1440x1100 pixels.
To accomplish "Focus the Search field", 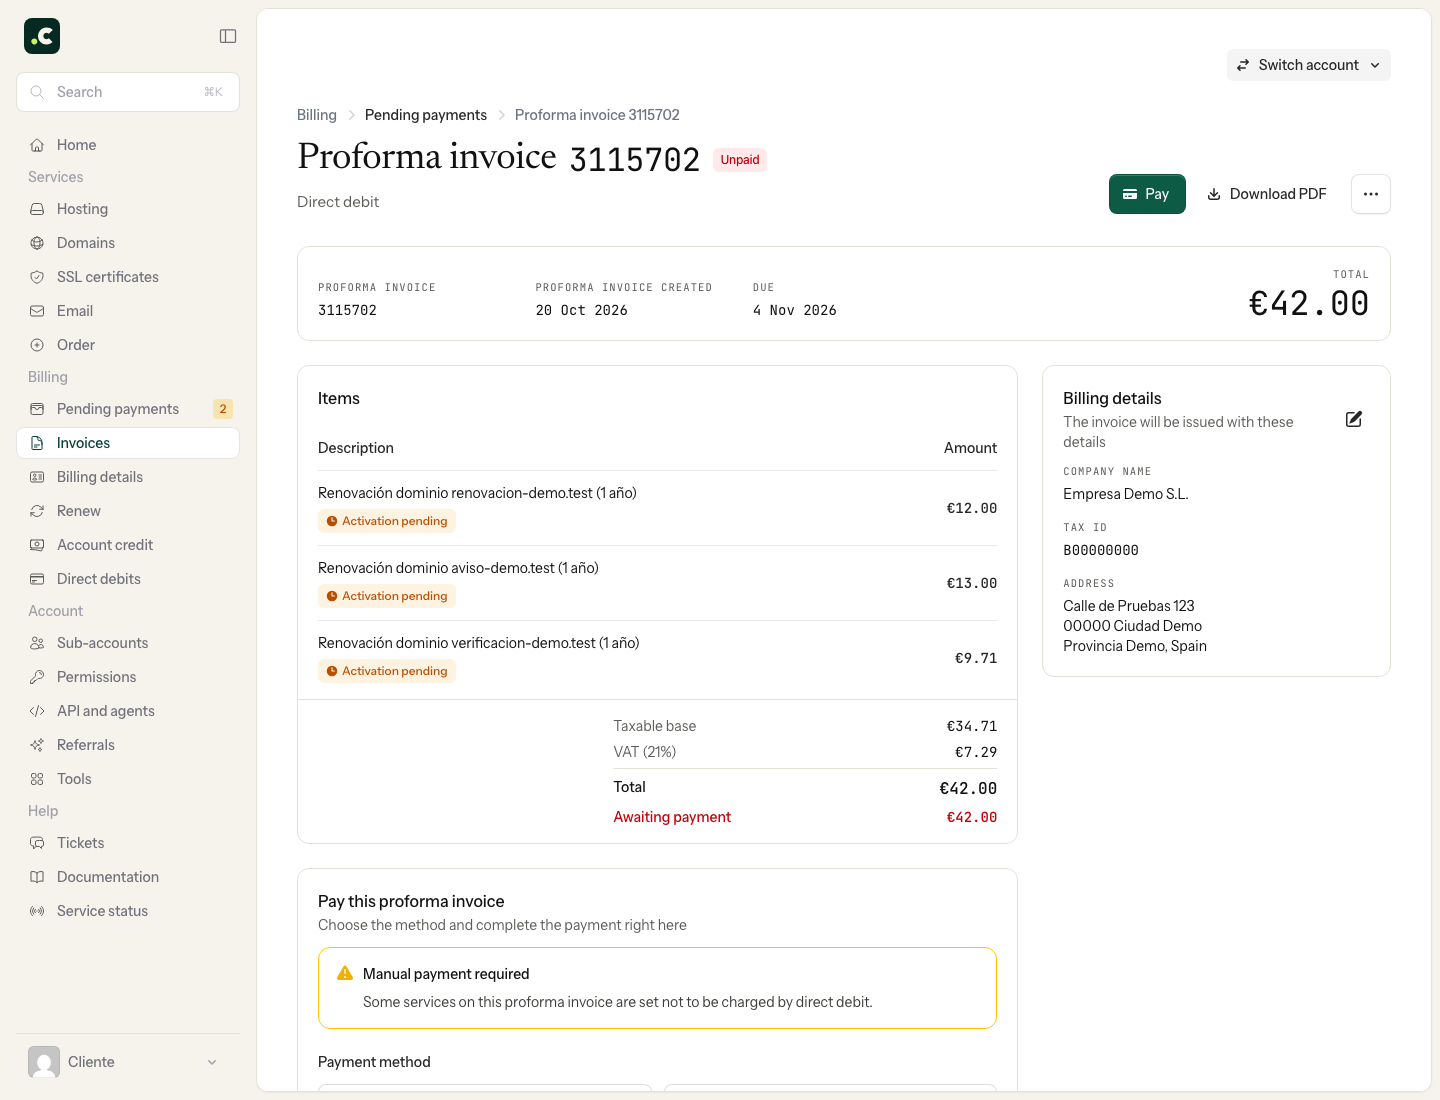I will pyautogui.click(x=128, y=92).
